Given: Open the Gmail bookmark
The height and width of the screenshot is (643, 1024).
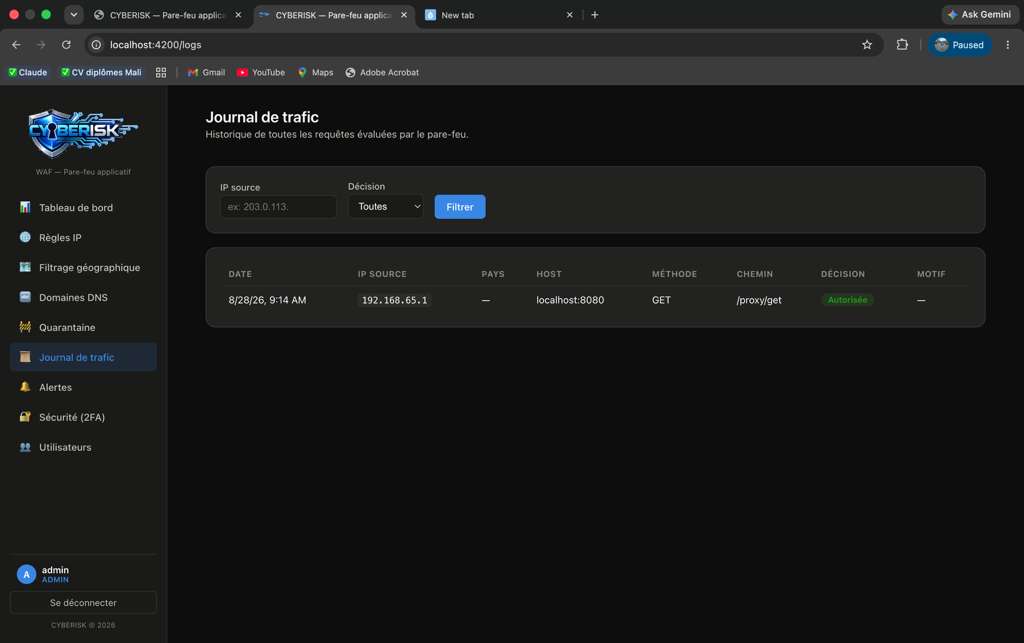Looking at the screenshot, I should tap(206, 72).
